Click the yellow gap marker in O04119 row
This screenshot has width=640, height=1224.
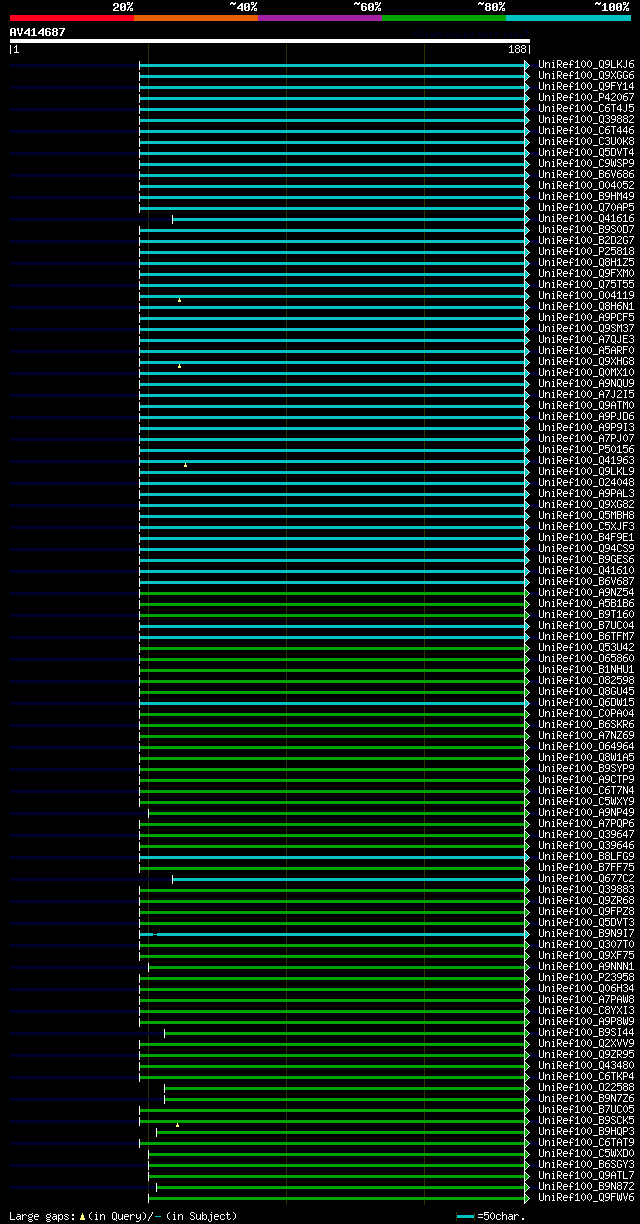(x=180, y=300)
